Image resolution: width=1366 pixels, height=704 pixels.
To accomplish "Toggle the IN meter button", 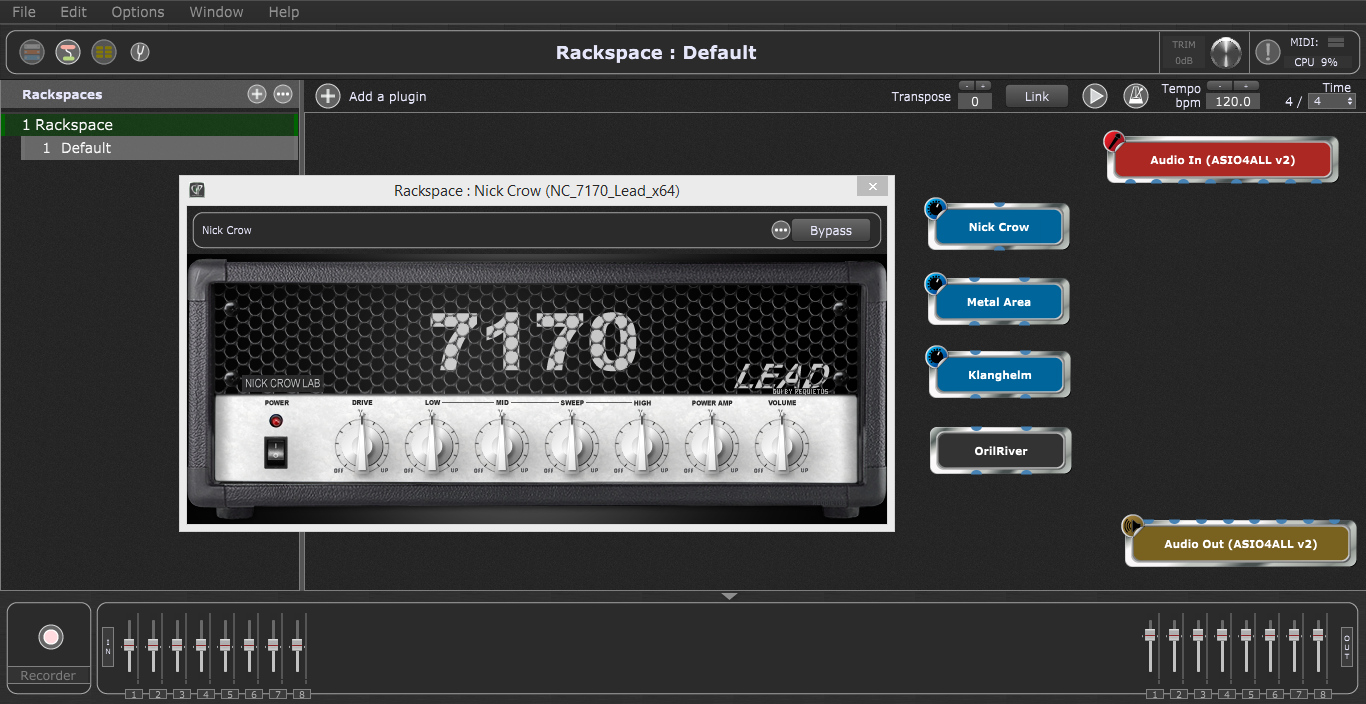I will click(108, 646).
